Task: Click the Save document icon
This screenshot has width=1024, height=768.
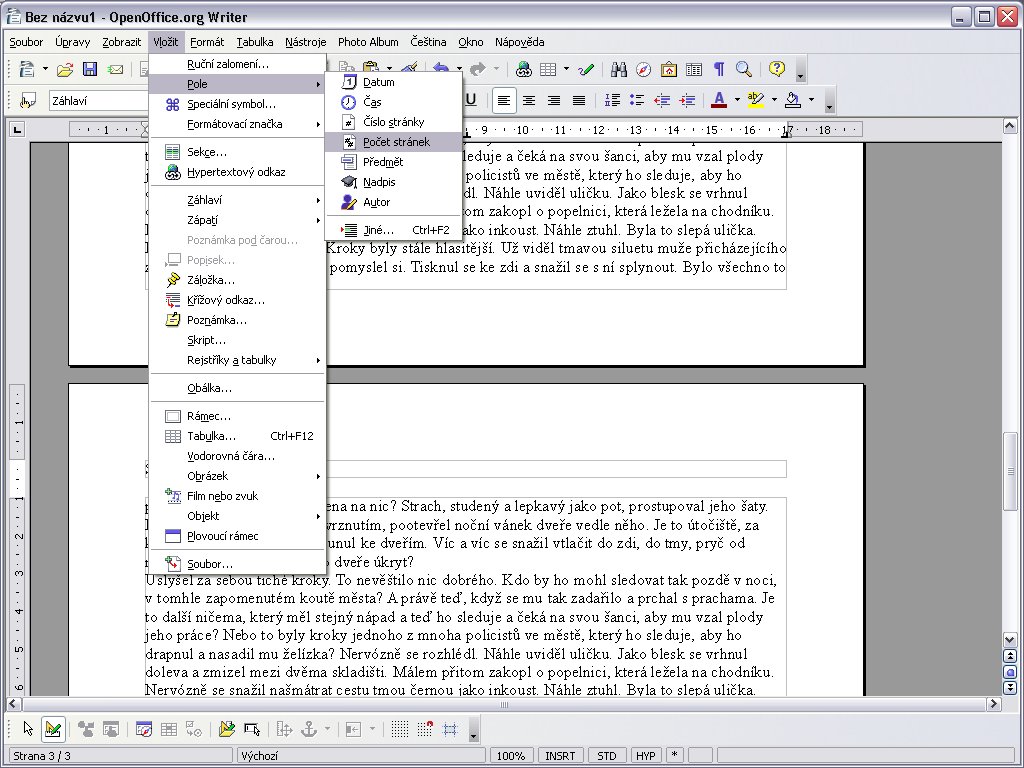Action: coord(89,69)
